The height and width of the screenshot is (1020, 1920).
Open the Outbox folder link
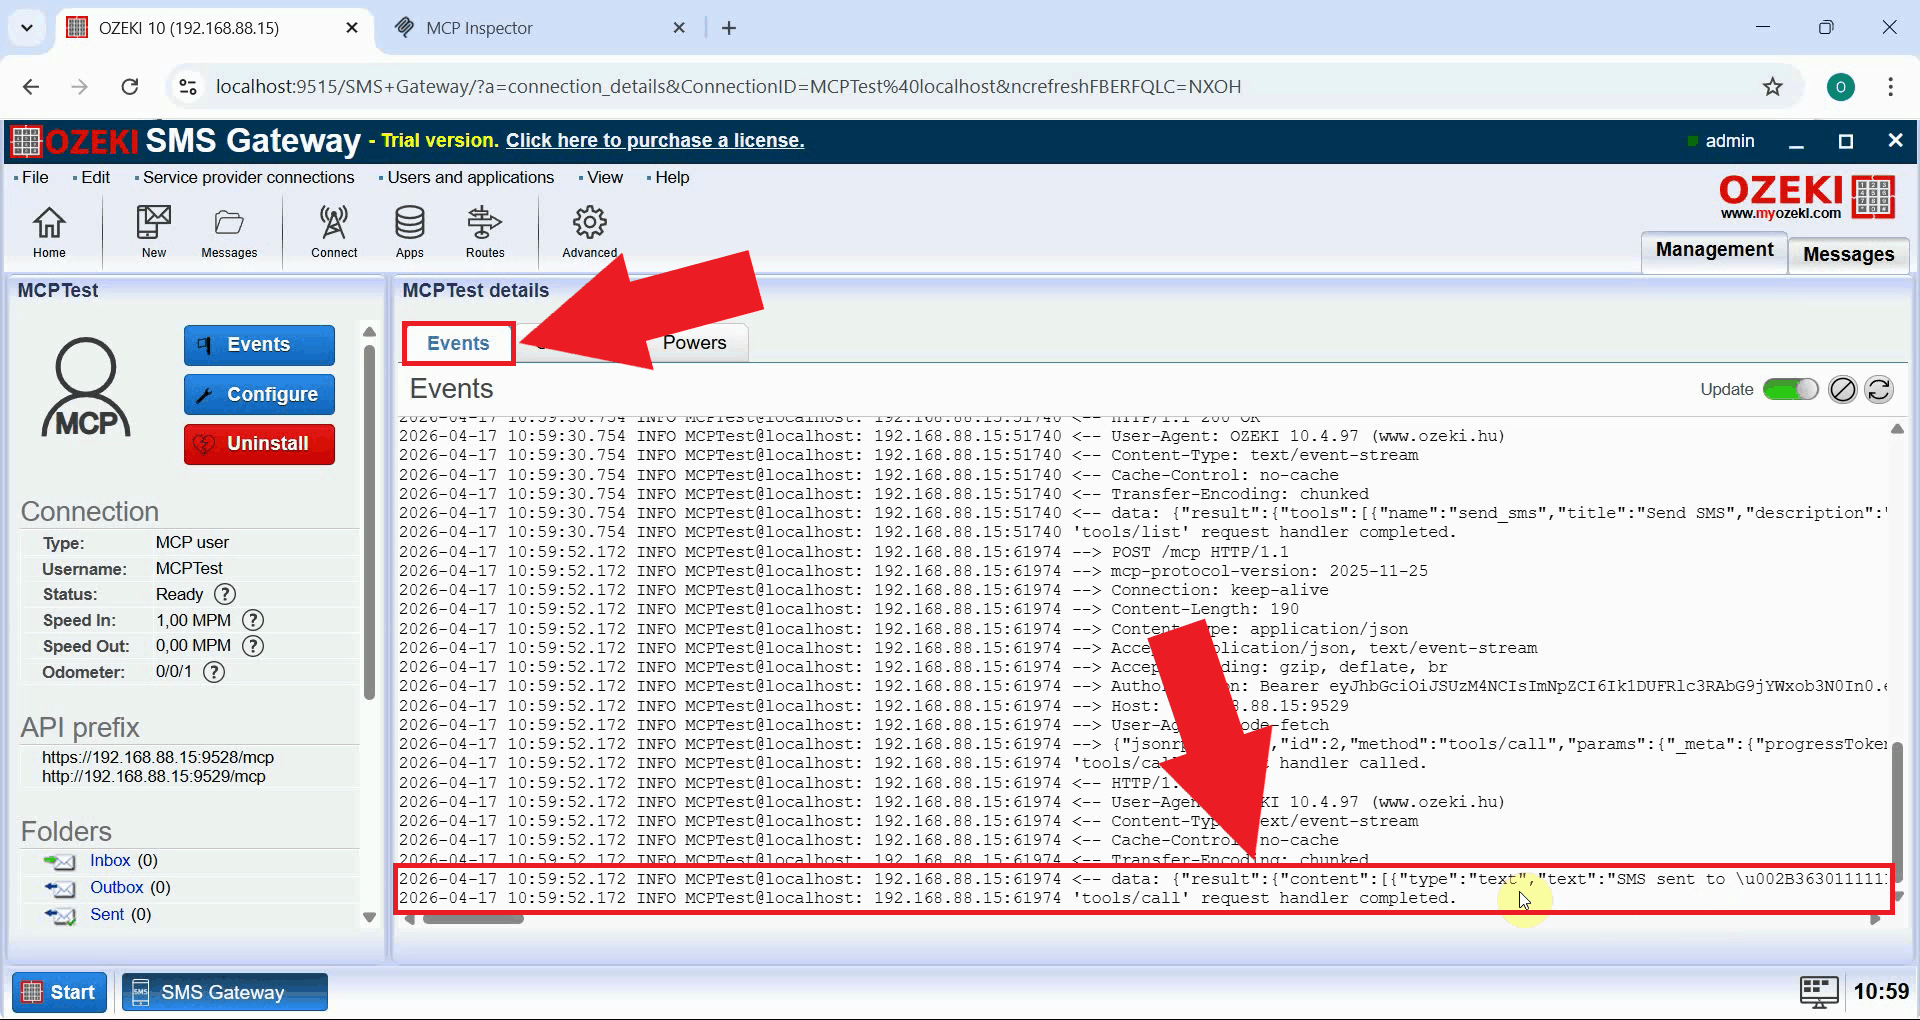click(117, 888)
